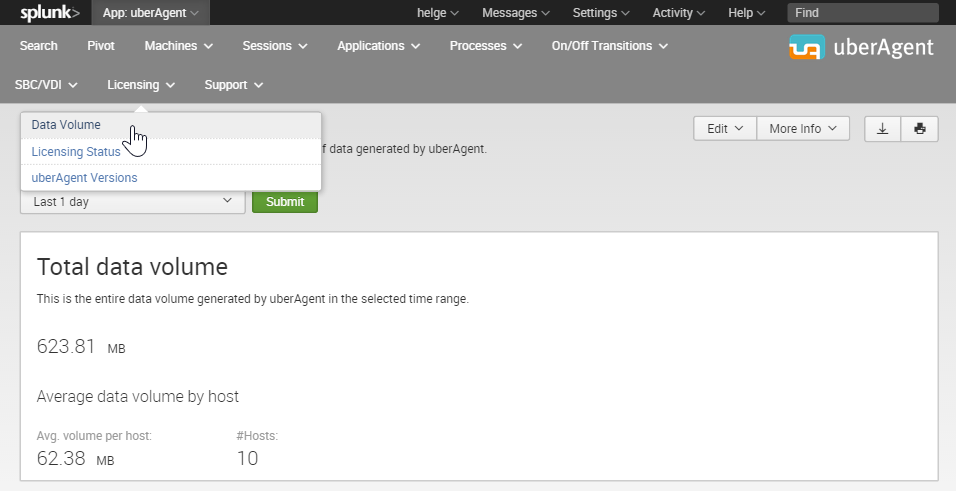Screen dimensions: 956x491
Task: Click the print icon button
Action: 919,129
